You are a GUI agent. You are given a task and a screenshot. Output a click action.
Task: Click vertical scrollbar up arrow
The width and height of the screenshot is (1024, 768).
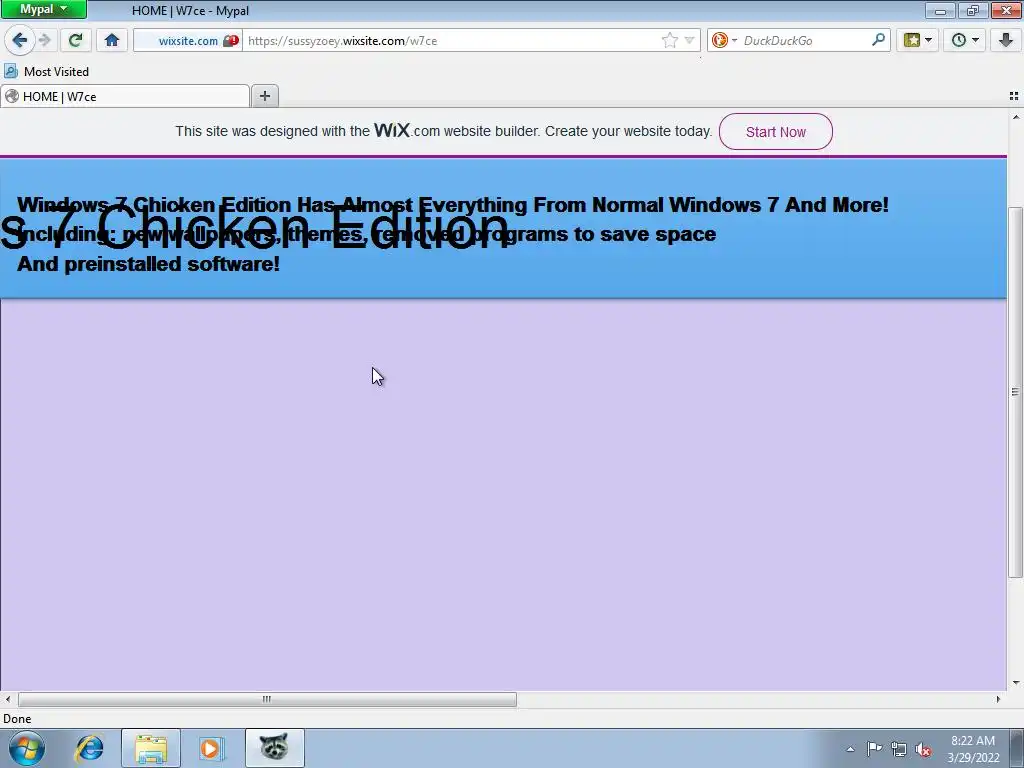coord(1016,118)
